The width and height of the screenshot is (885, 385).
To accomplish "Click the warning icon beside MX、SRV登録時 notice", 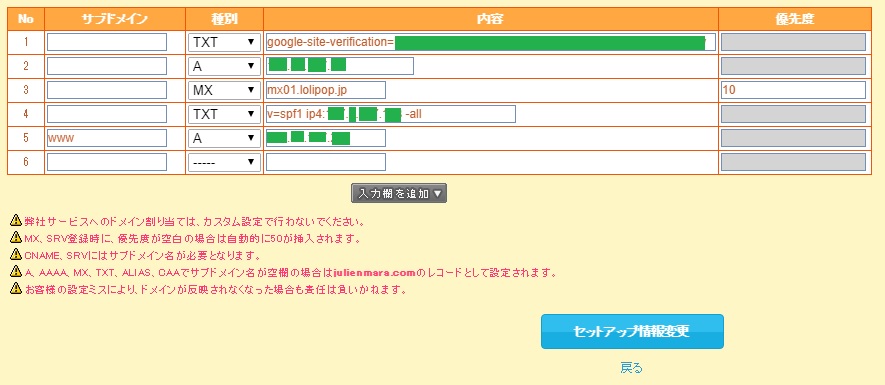I will click(16, 238).
